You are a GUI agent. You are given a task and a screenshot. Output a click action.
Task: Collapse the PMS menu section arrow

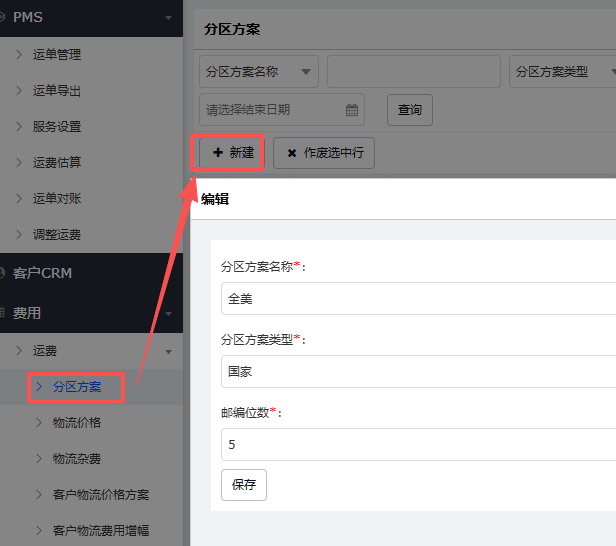[x=168, y=17]
